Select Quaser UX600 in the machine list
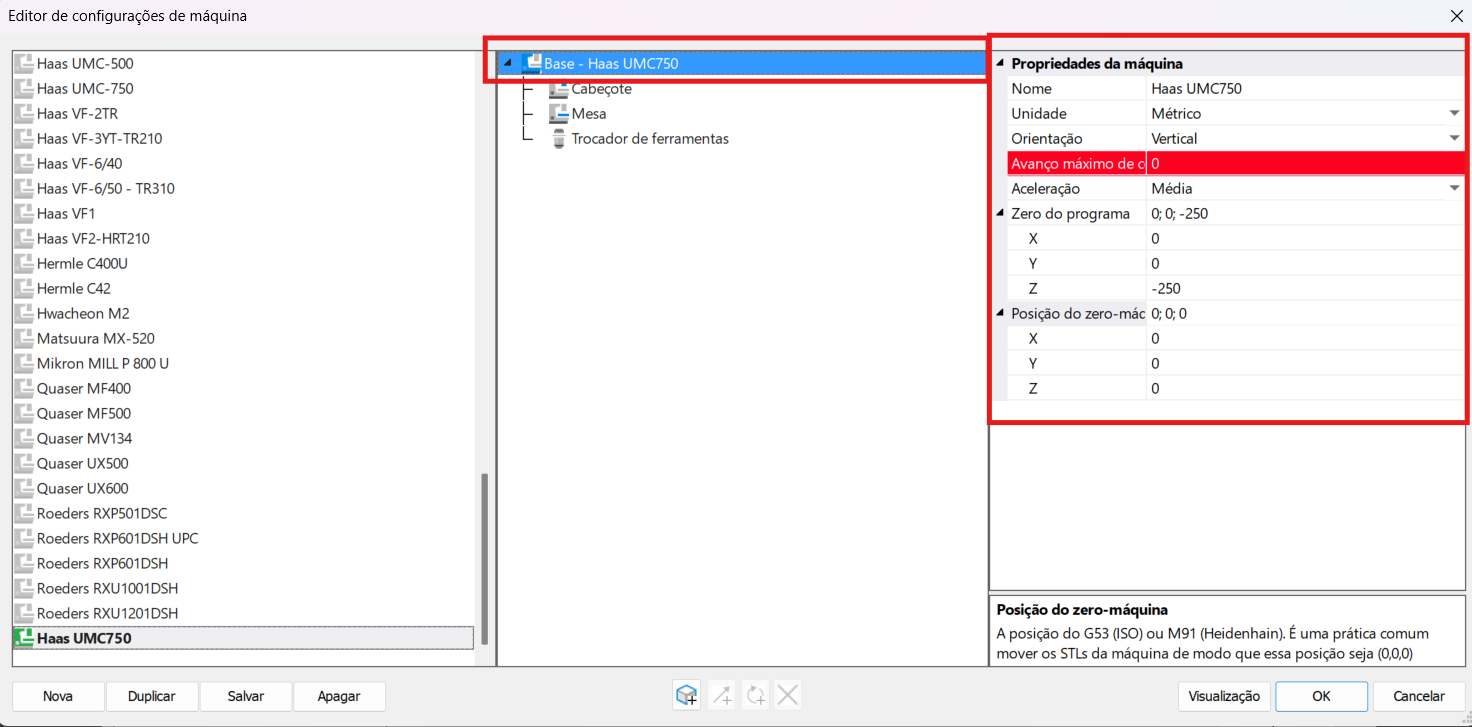Image resolution: width=1472 pixels, height=727 pixels. 82,488
